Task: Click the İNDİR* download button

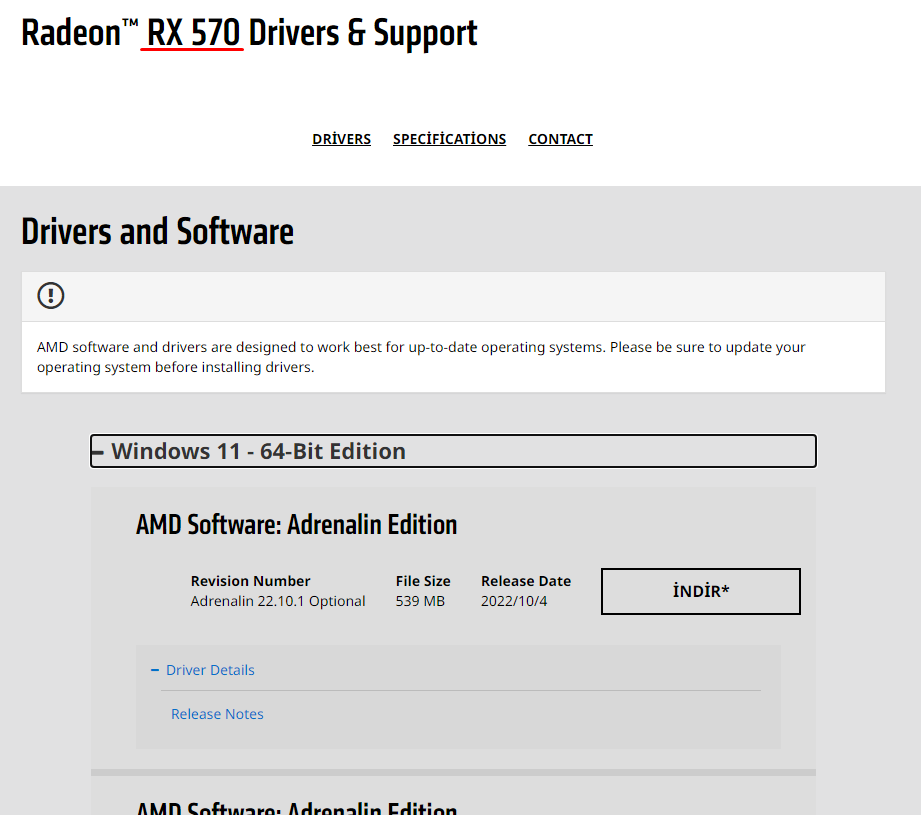Action: (x=701, y=591)
